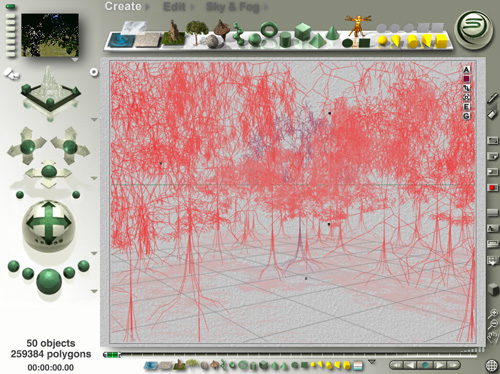Add the golden Vitruvian figure object

tap(358, 26)
